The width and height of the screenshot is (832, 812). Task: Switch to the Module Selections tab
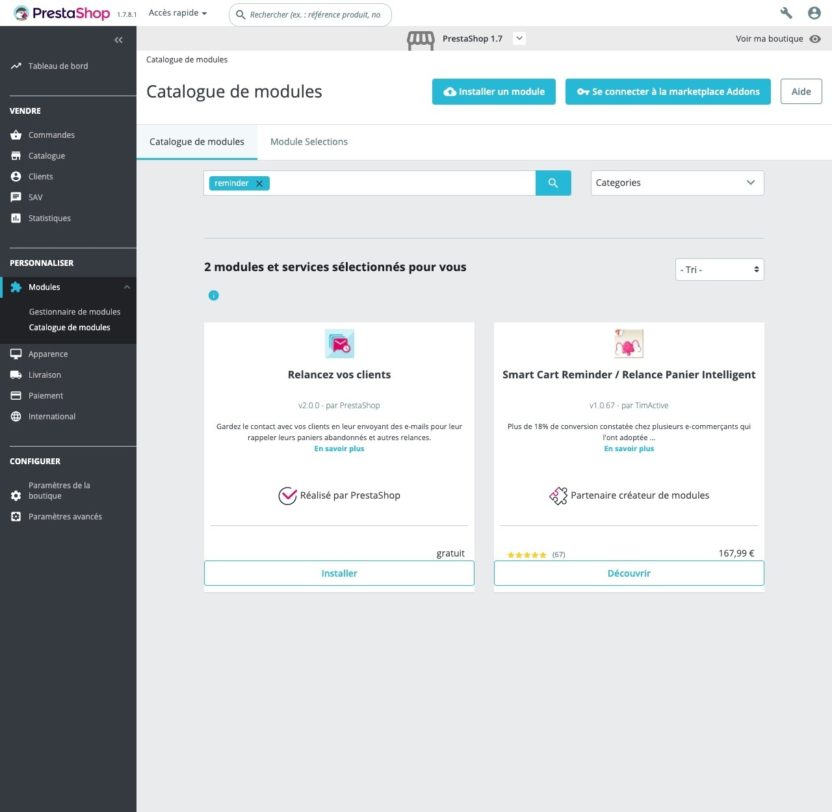tap(308, 142)
